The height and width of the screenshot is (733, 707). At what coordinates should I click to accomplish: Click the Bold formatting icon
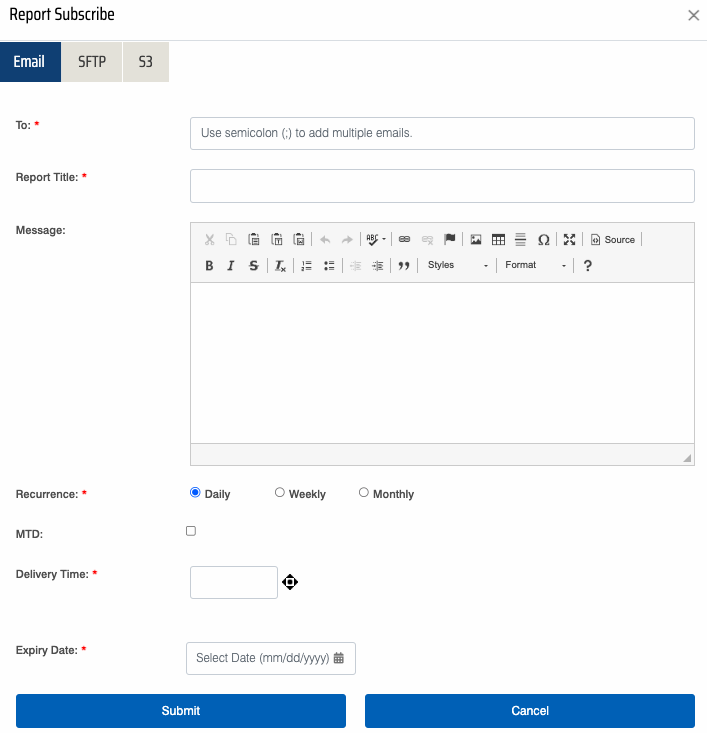(x=209, y=266)
